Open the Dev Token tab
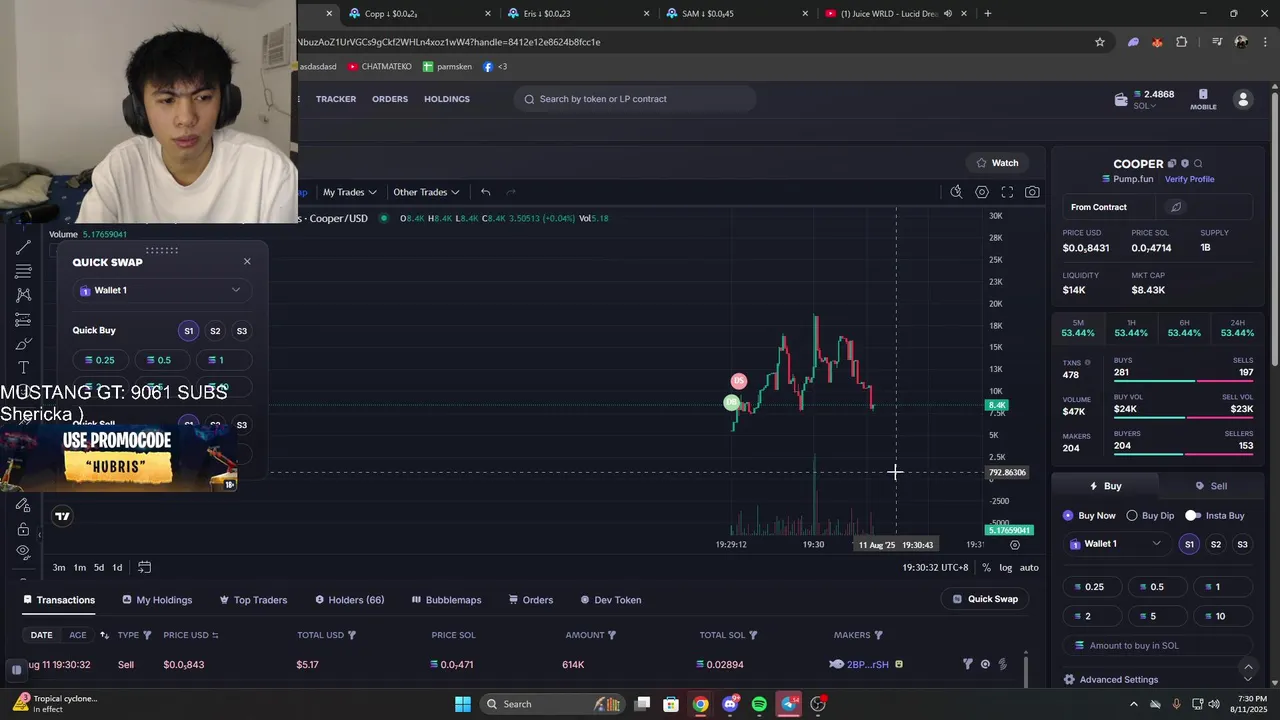1280x720 pixels. click(x=611, y=600)
